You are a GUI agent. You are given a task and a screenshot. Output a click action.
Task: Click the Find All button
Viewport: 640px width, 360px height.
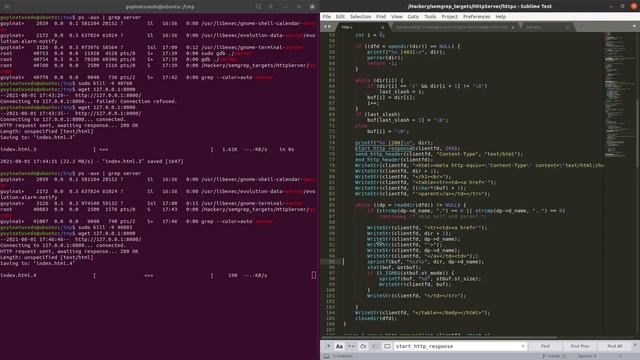tap(614, 346)
